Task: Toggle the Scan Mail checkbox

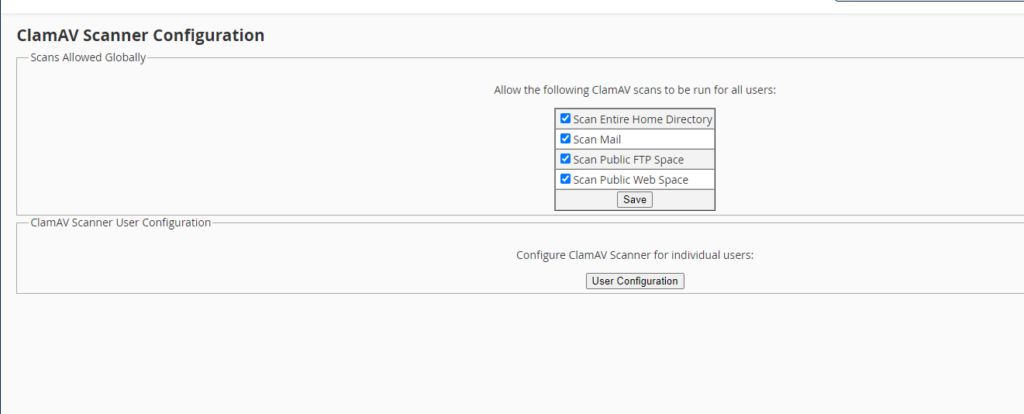Action: [565, 139]
